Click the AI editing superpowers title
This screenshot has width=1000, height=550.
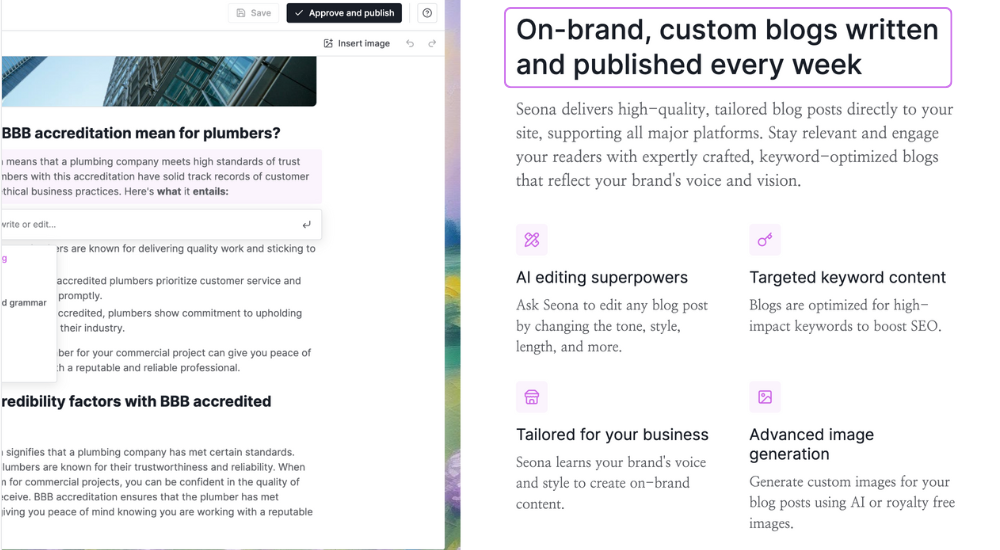tap(601, 278)
